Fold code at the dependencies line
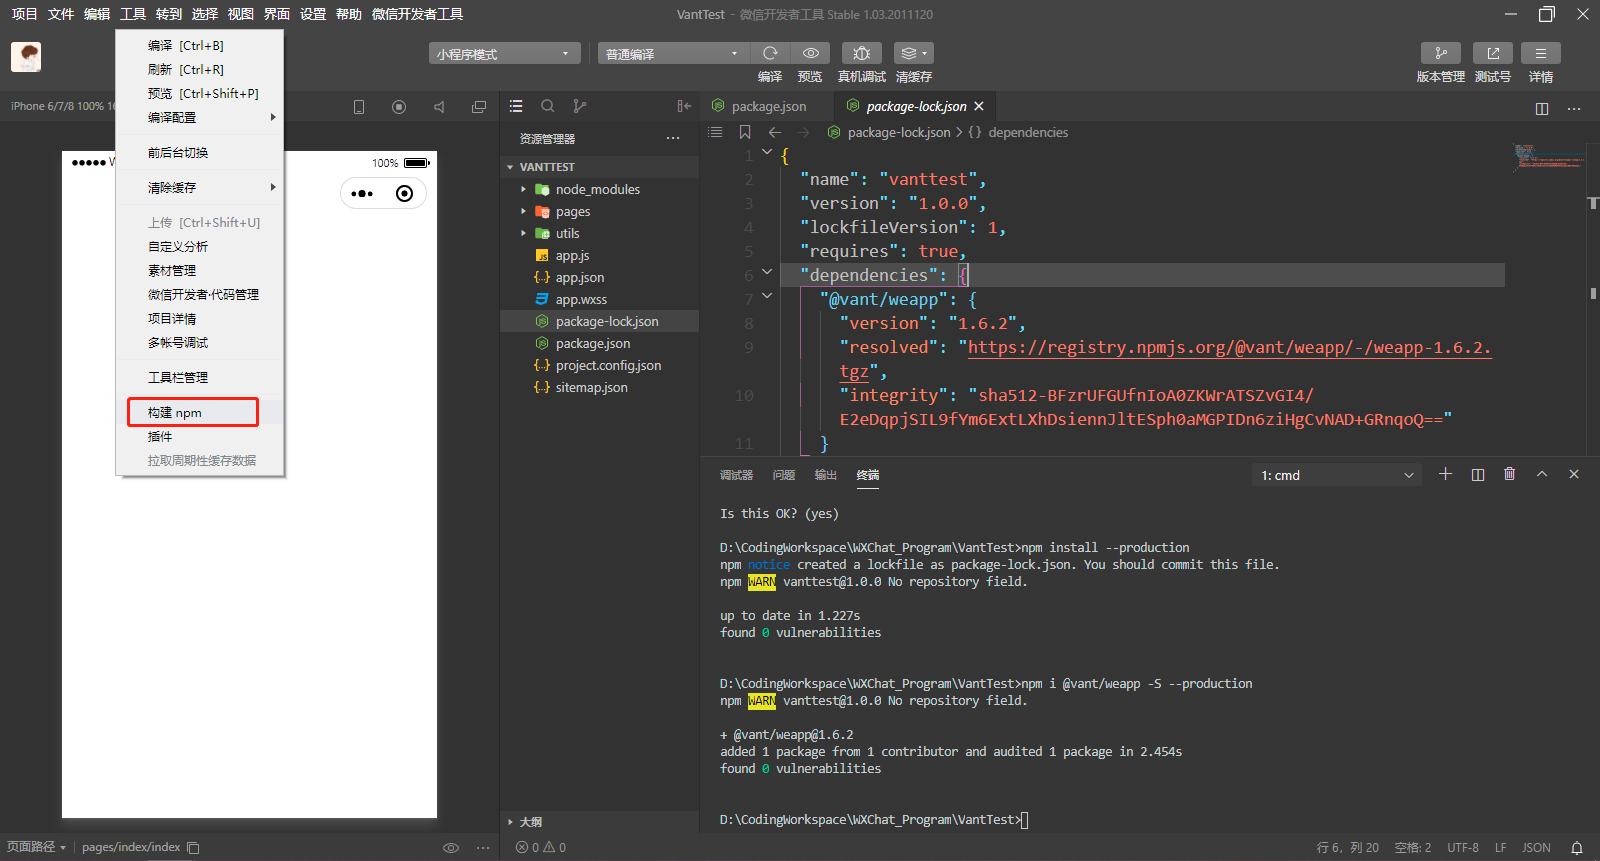 tap(767, 272)
